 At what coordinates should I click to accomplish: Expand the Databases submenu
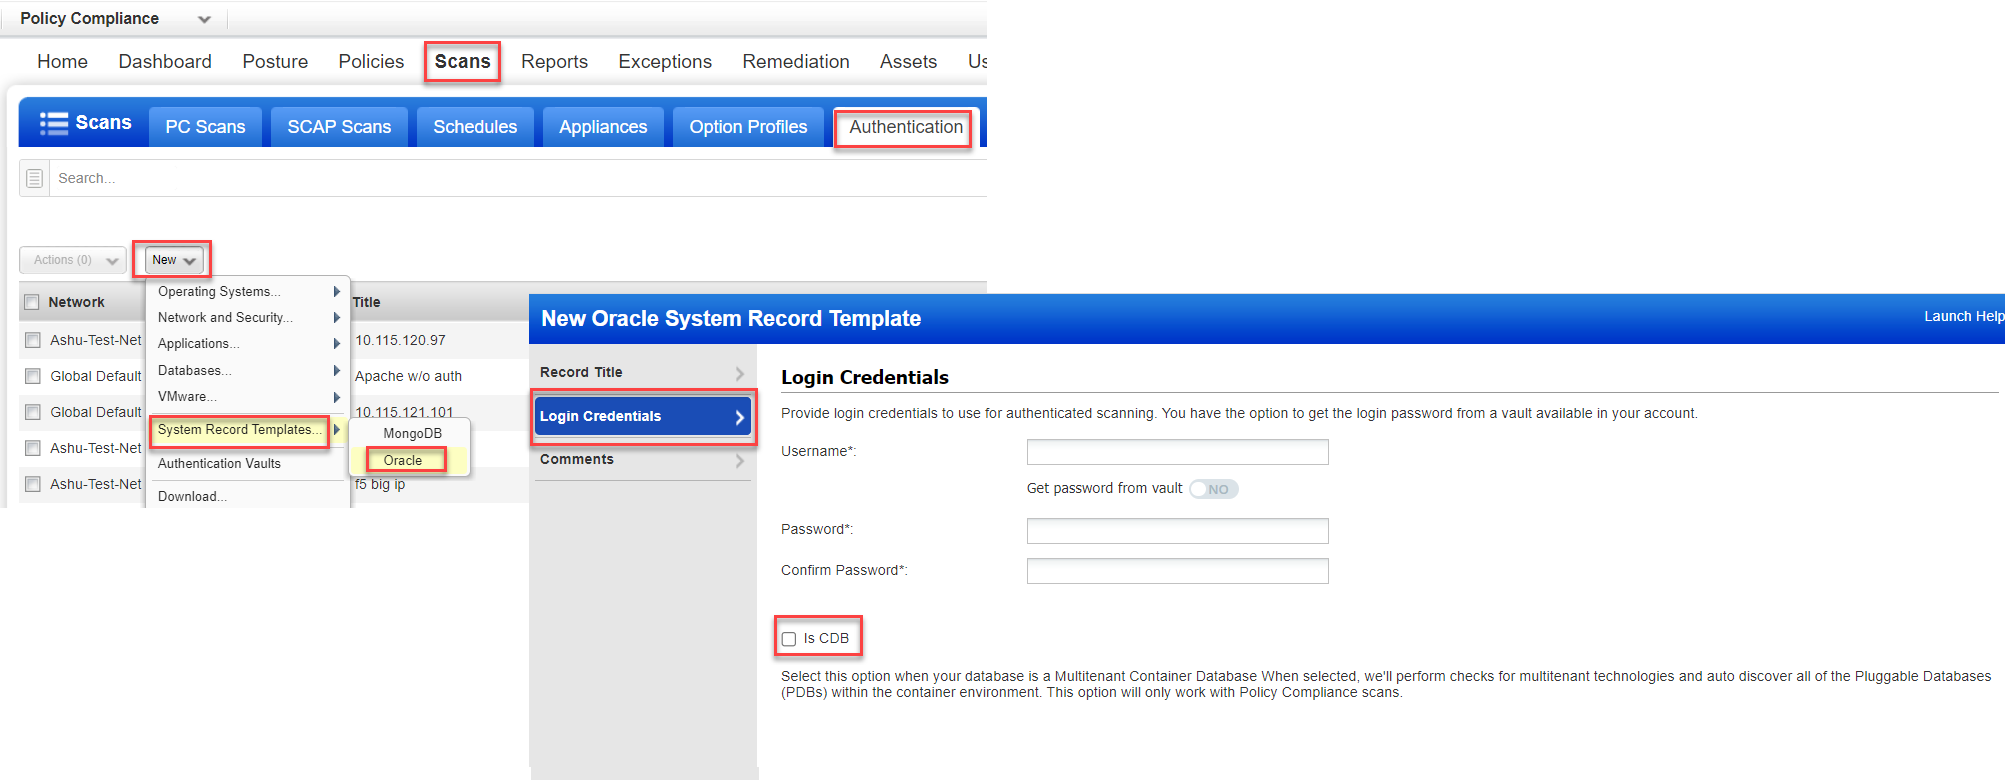pyautogui.click(x=248, y=370)
